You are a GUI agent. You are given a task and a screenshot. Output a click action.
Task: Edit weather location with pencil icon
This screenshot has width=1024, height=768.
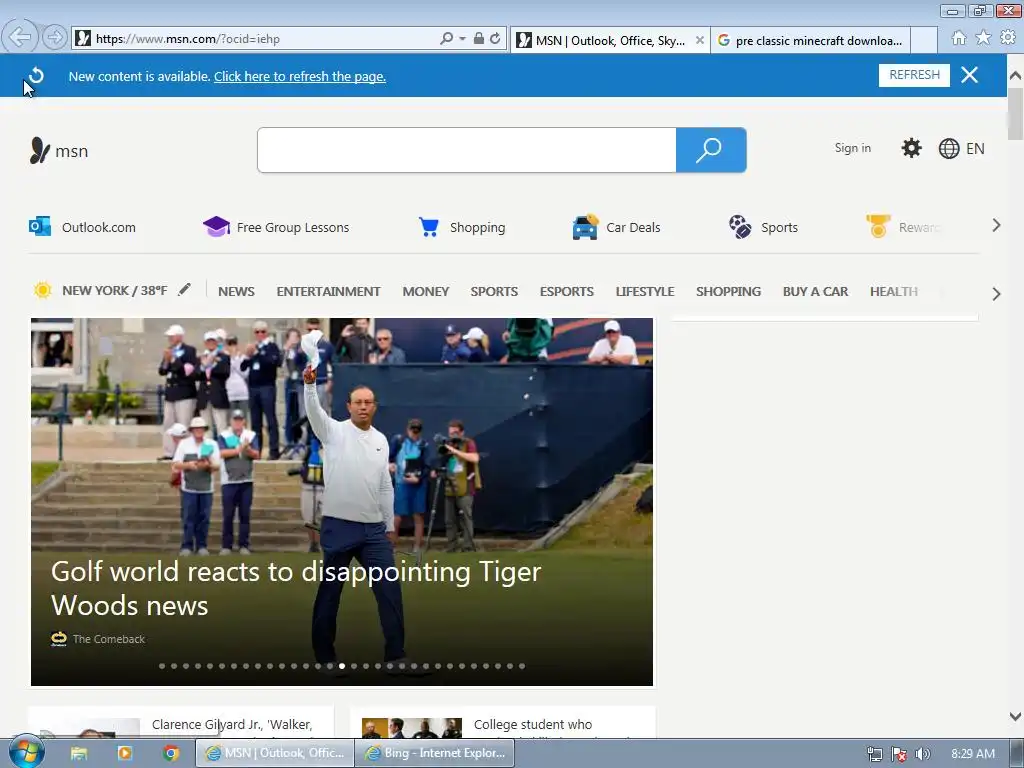coord(184,289)
